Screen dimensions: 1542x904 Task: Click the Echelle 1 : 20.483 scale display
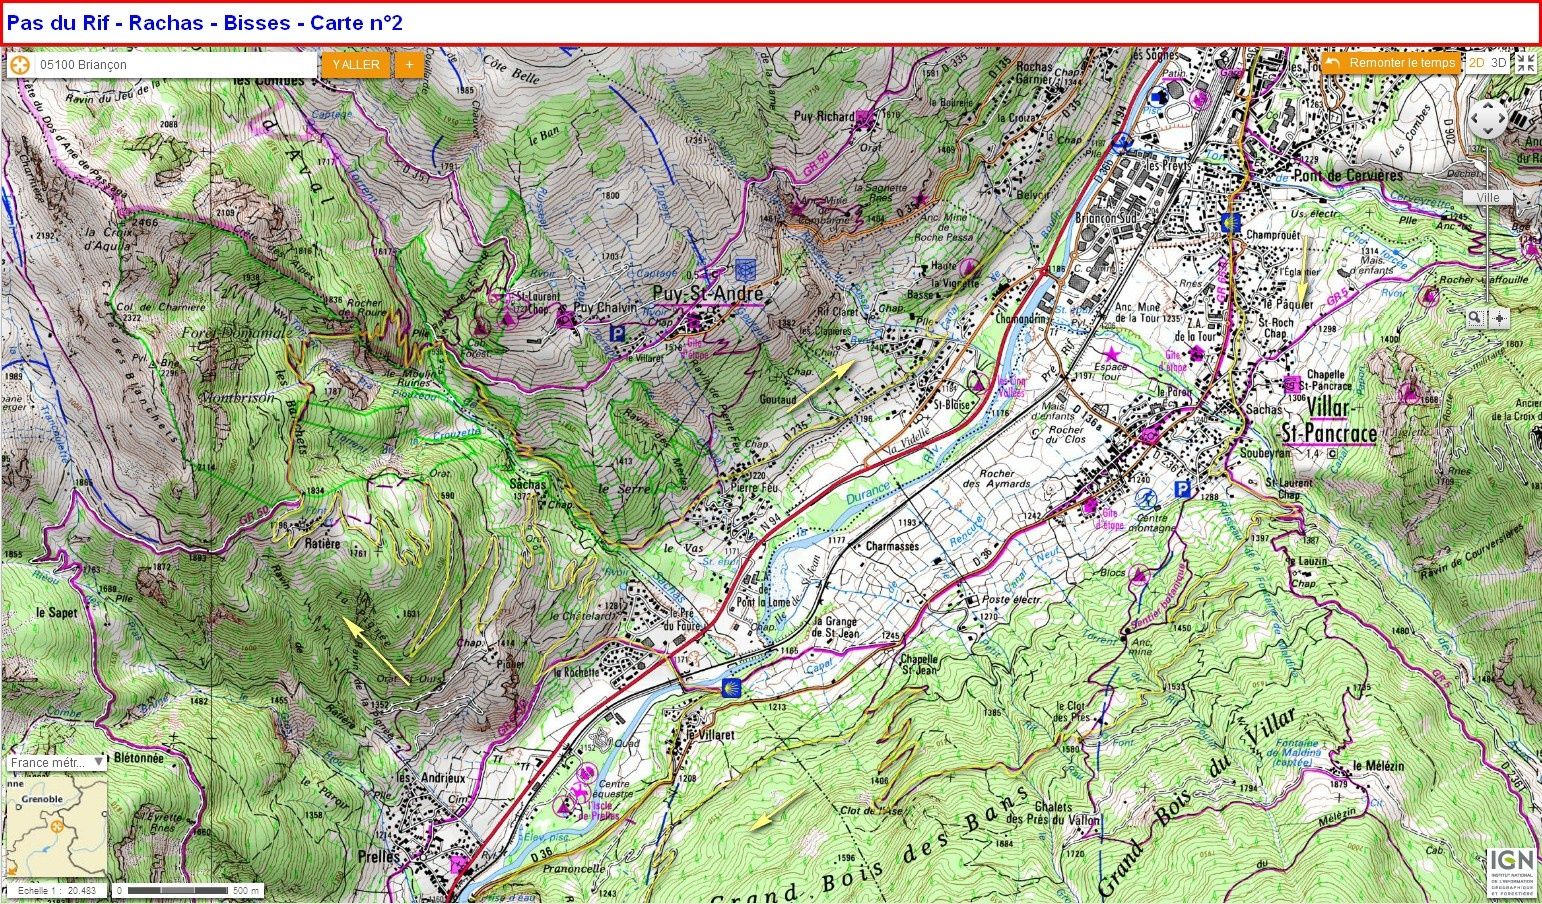(x=56, y=890)
